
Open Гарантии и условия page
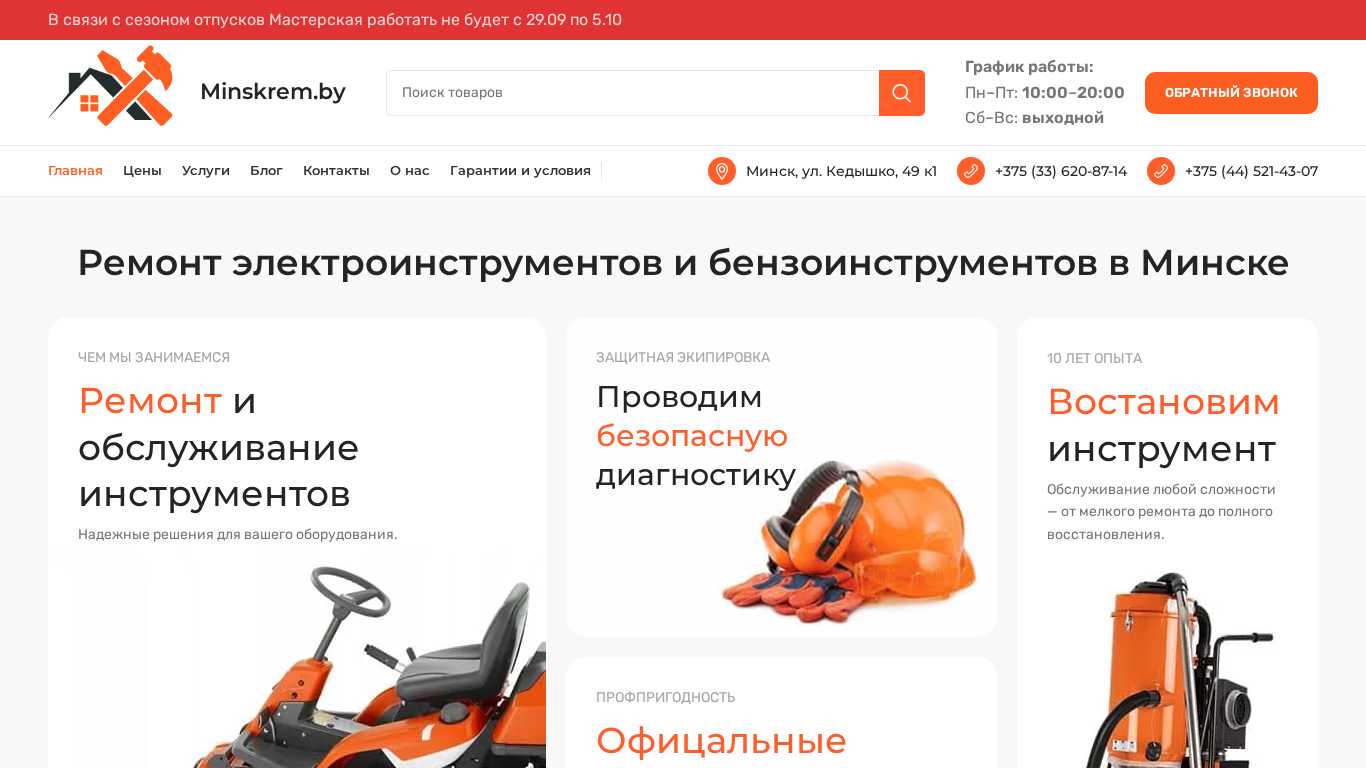(520, 171)
